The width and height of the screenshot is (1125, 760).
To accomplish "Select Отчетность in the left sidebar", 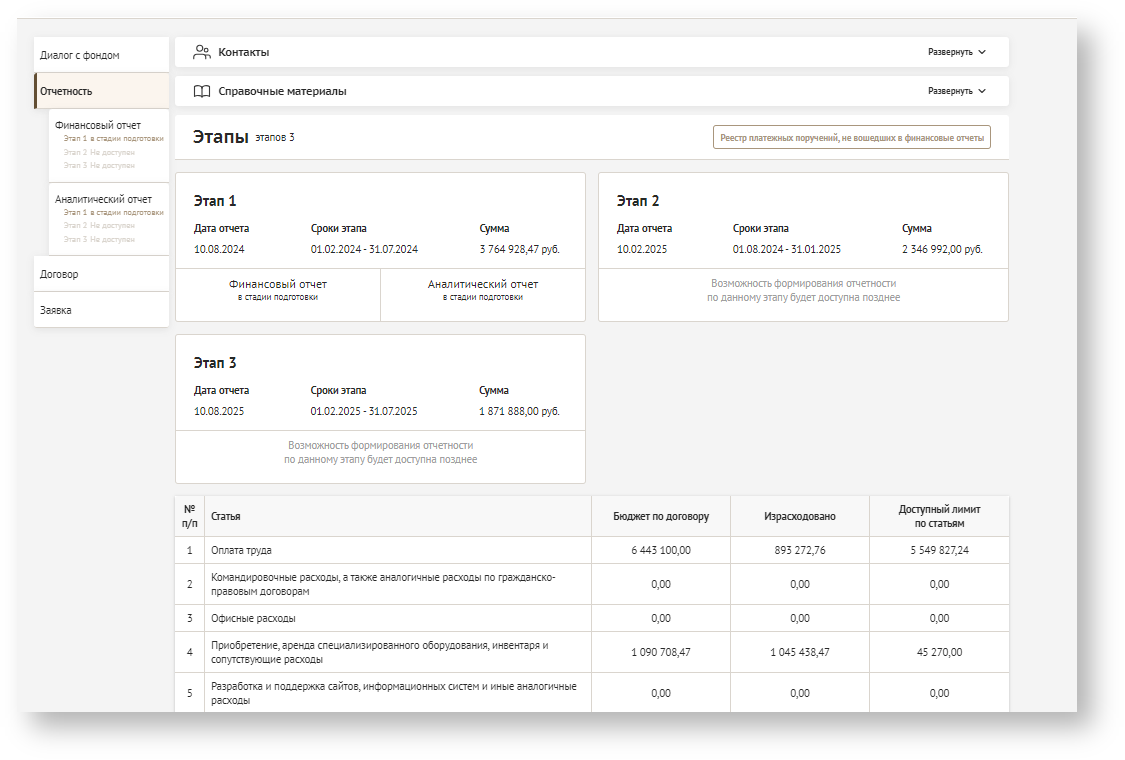I will click(67, 91).
